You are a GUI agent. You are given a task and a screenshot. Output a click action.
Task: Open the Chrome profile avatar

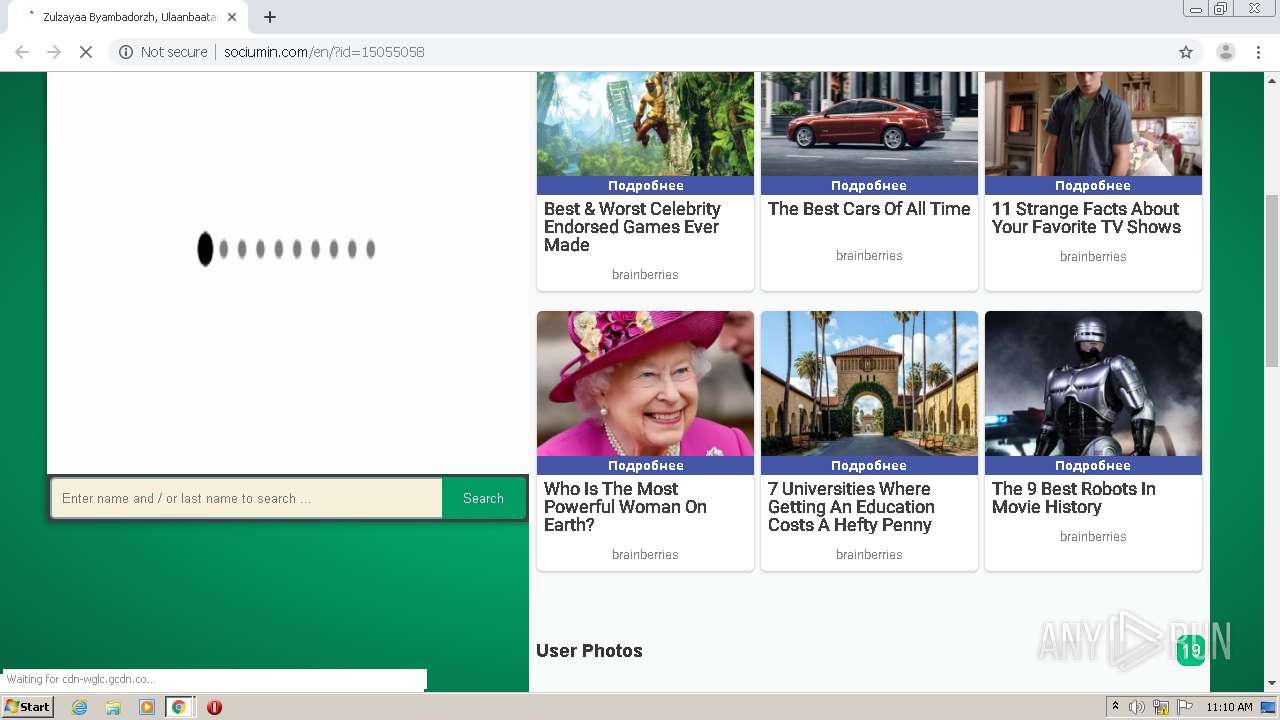click(x=1225, y=52)
